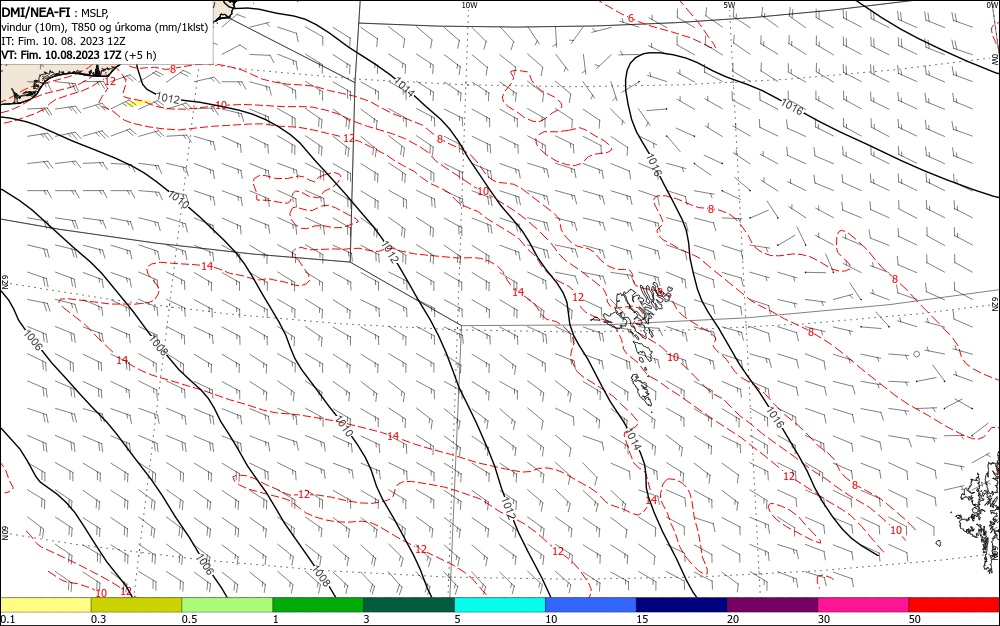
Task: Click the legend value 0.5
Action: tap(189, 619)
